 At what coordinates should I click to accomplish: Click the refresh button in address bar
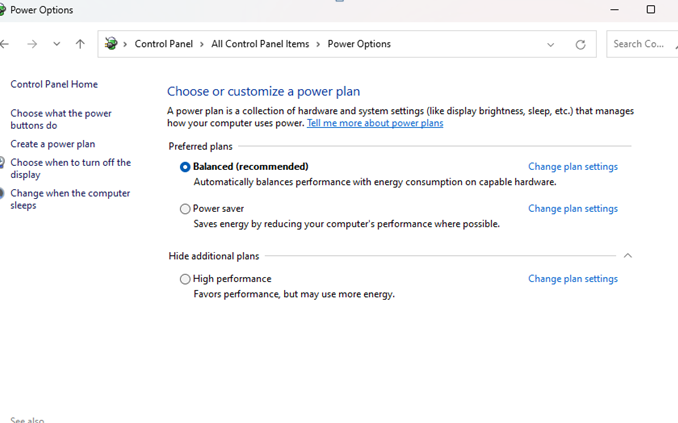[580, 44]
